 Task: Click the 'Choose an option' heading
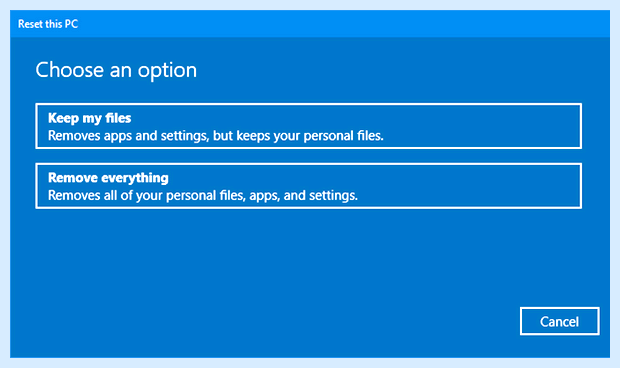(x=116, y=70)
